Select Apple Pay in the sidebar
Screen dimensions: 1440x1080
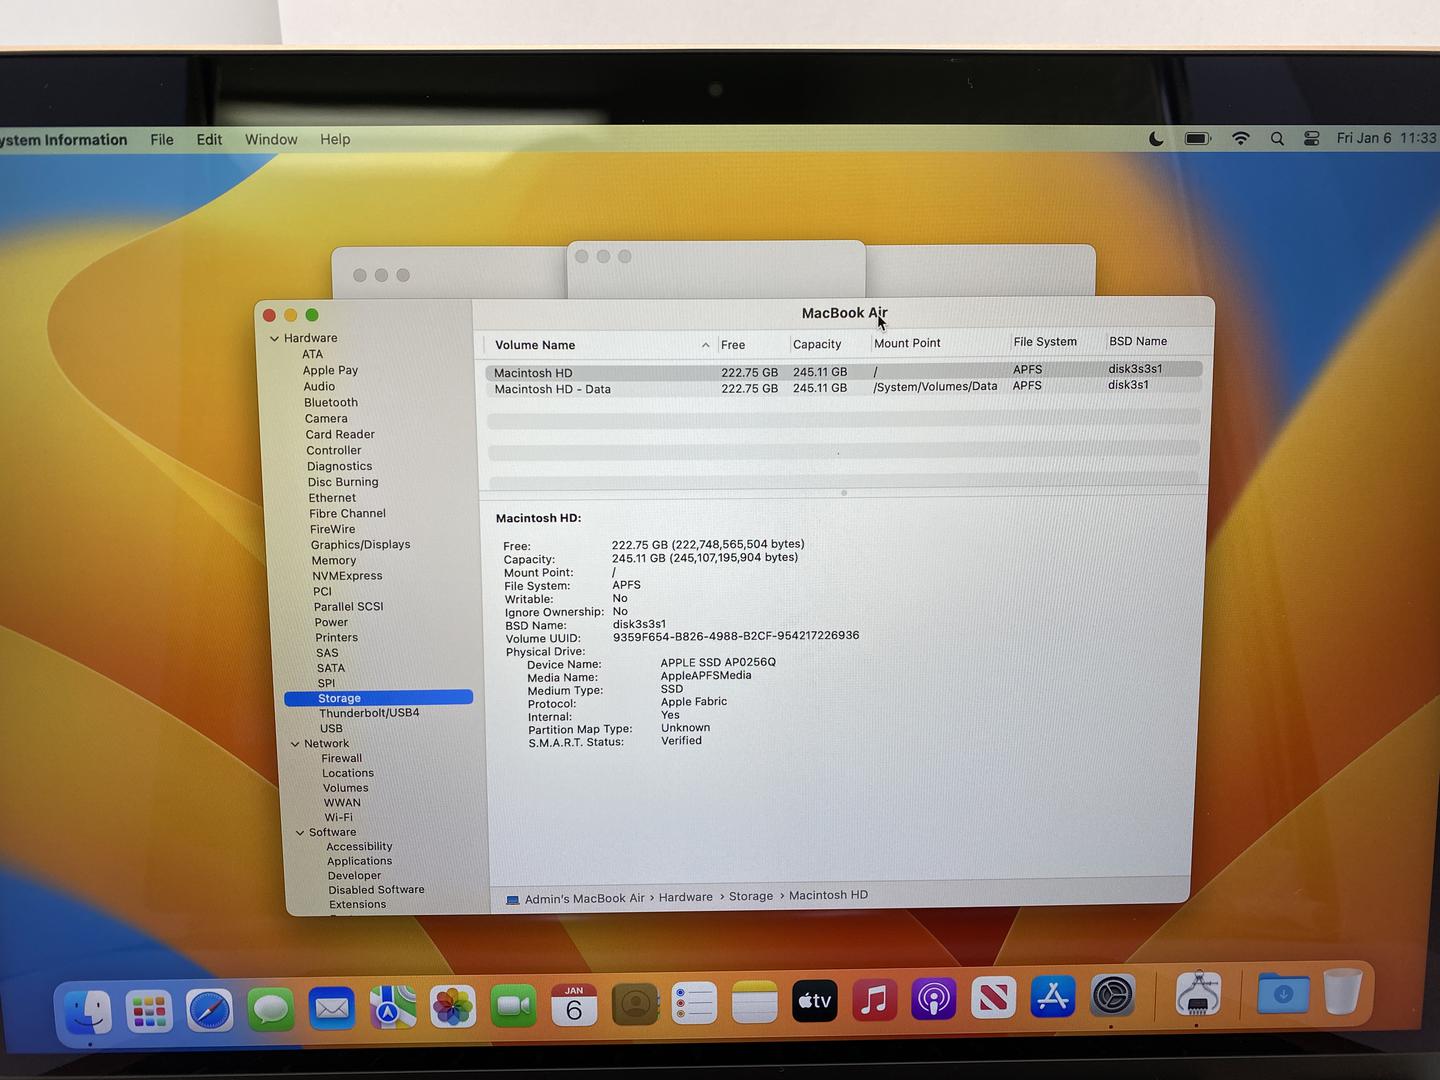[x=330, y=370]
